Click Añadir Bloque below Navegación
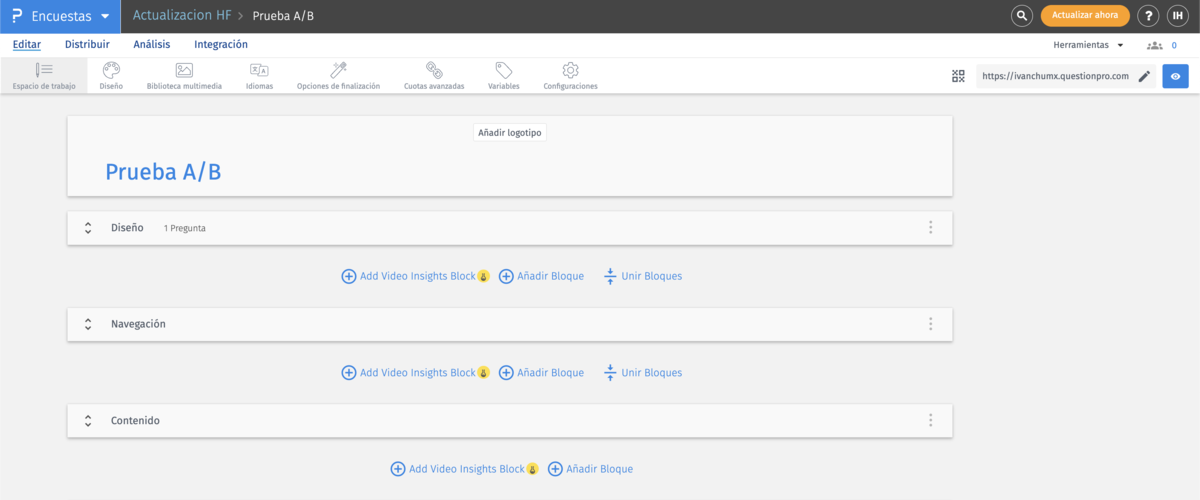This screenshot has height=500, width=1200. pos(541,373)
